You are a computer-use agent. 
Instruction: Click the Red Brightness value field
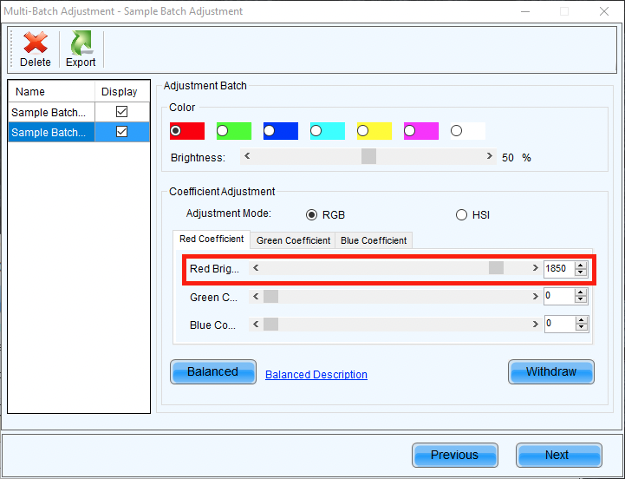point(558,269)
